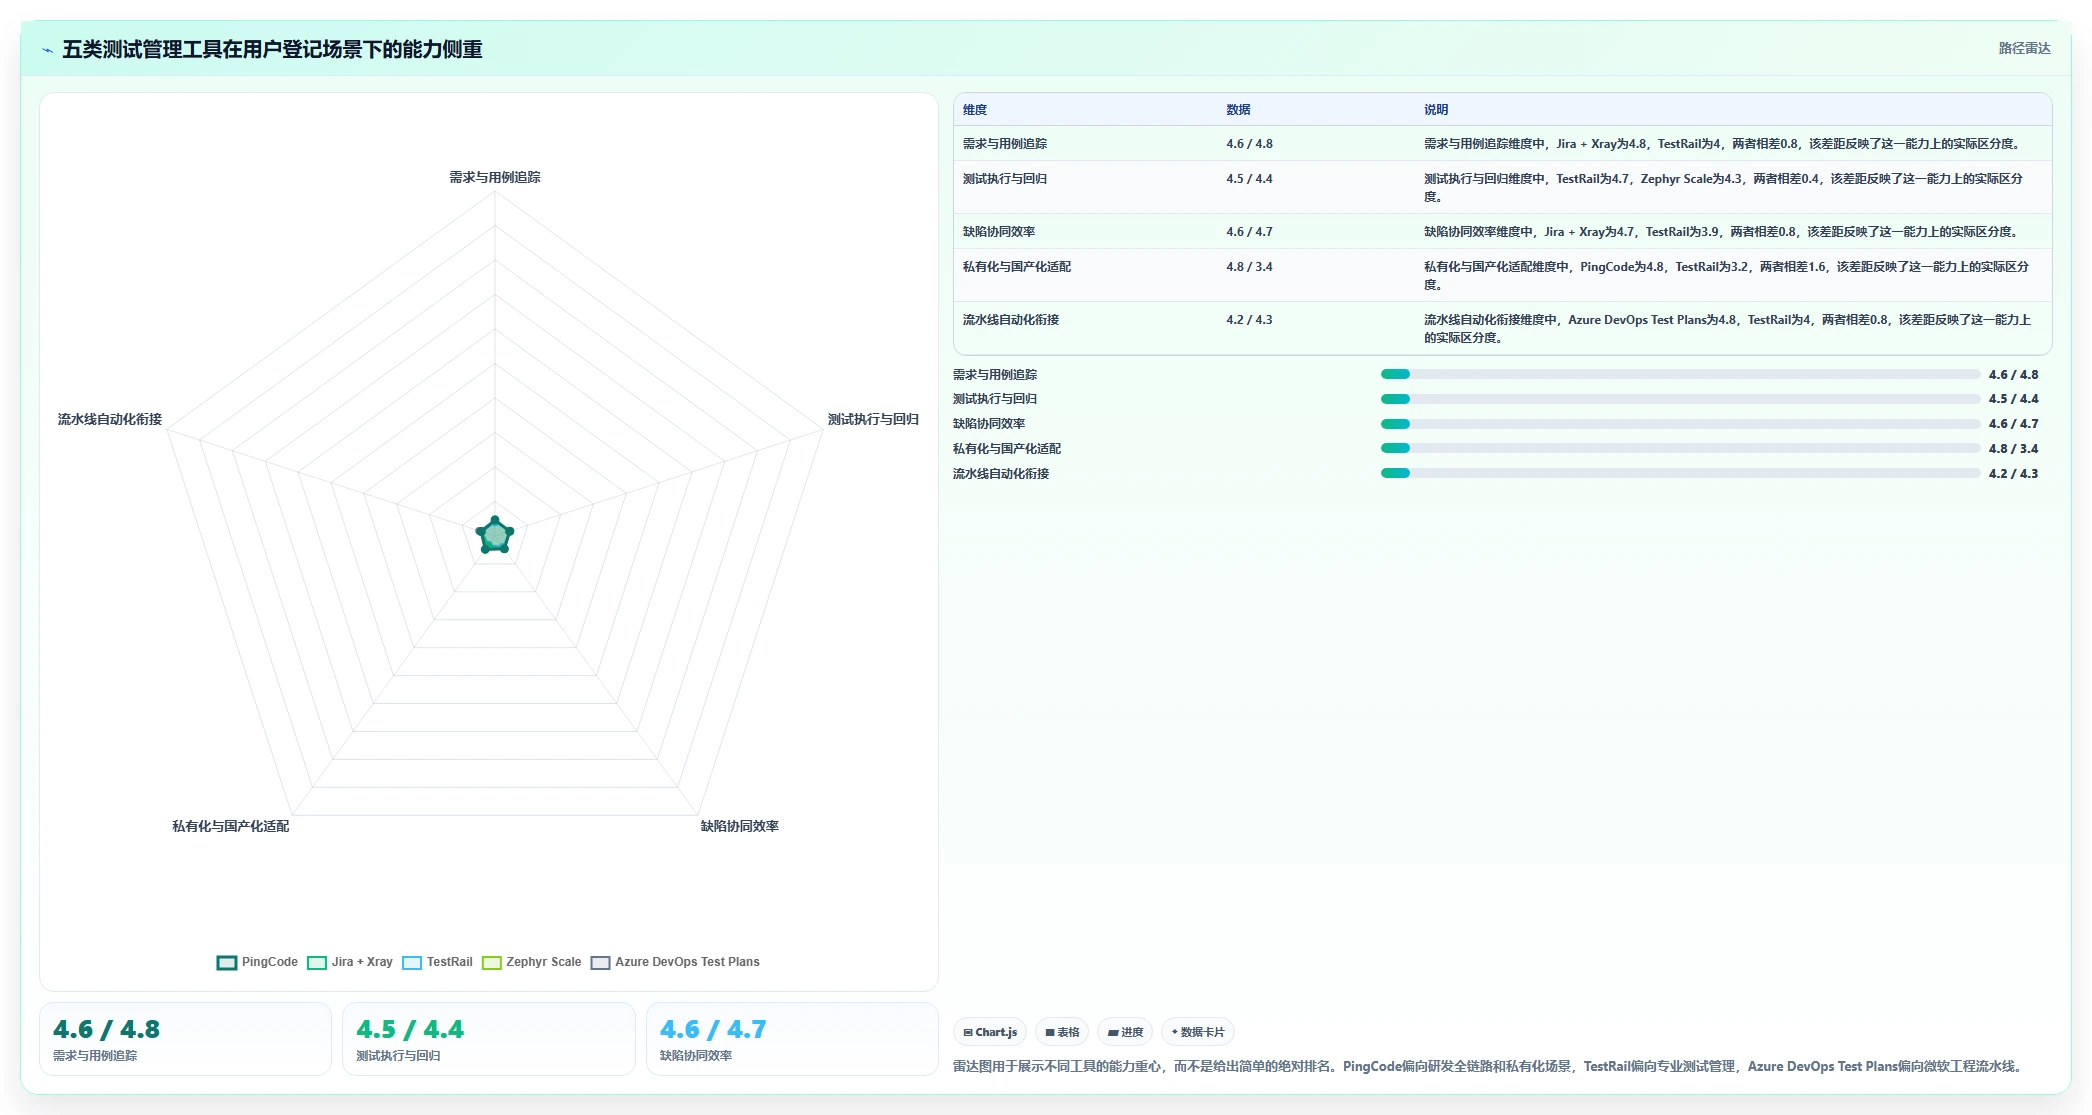Select table row 缺陷协同效率
This screenshot has height=1115, width=2092.
click(1502, 232)
